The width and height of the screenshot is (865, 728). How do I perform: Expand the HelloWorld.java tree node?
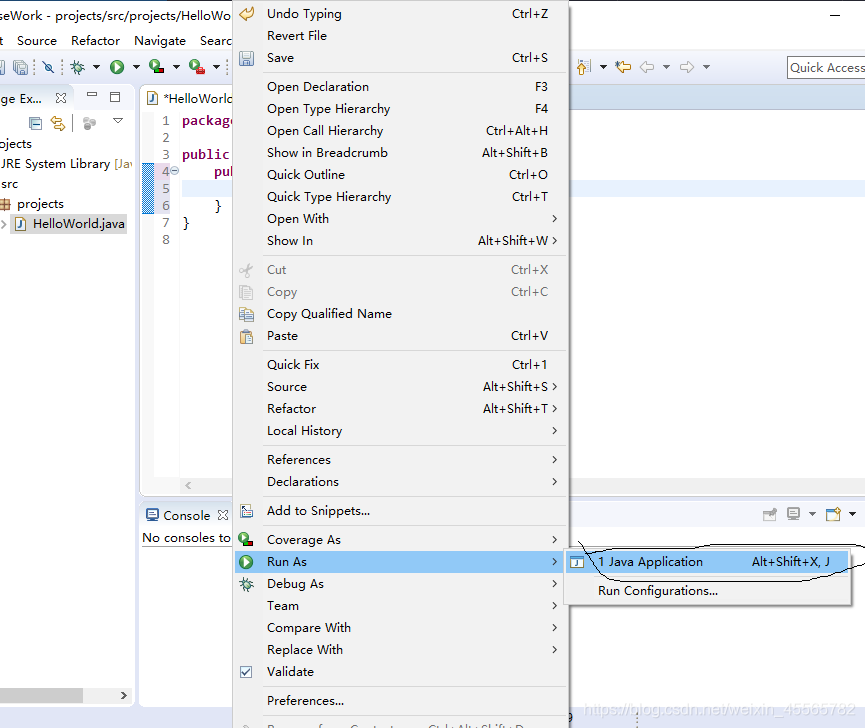[x=4, y=224]
